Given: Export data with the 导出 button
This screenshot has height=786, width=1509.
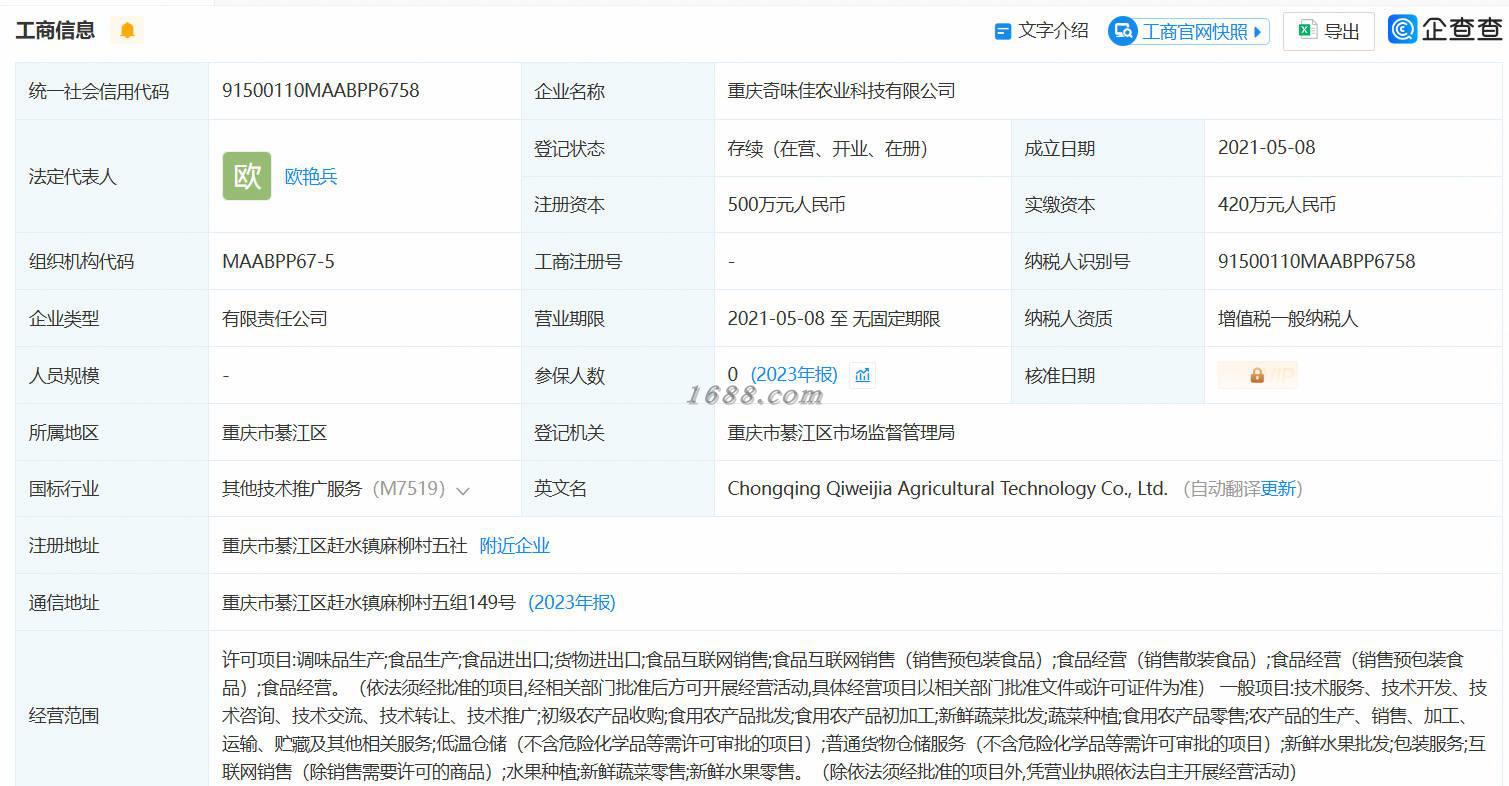Looking at the screenshot, I should 1328,31.
